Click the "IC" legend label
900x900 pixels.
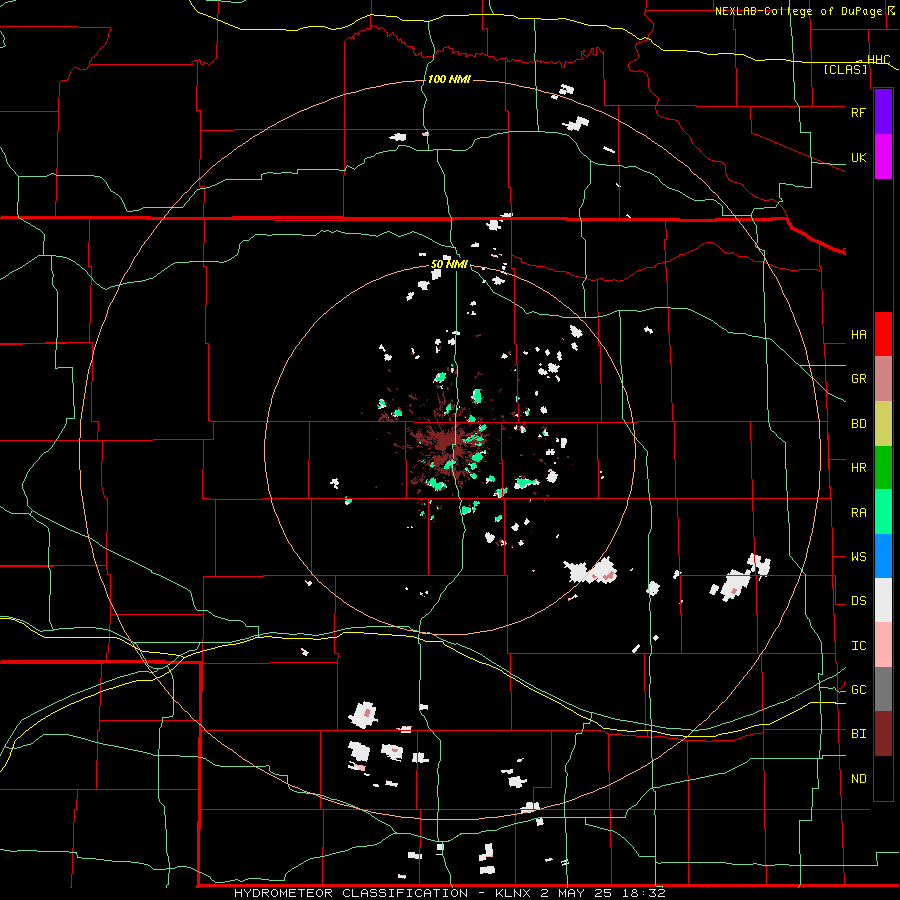pos(858,645)
